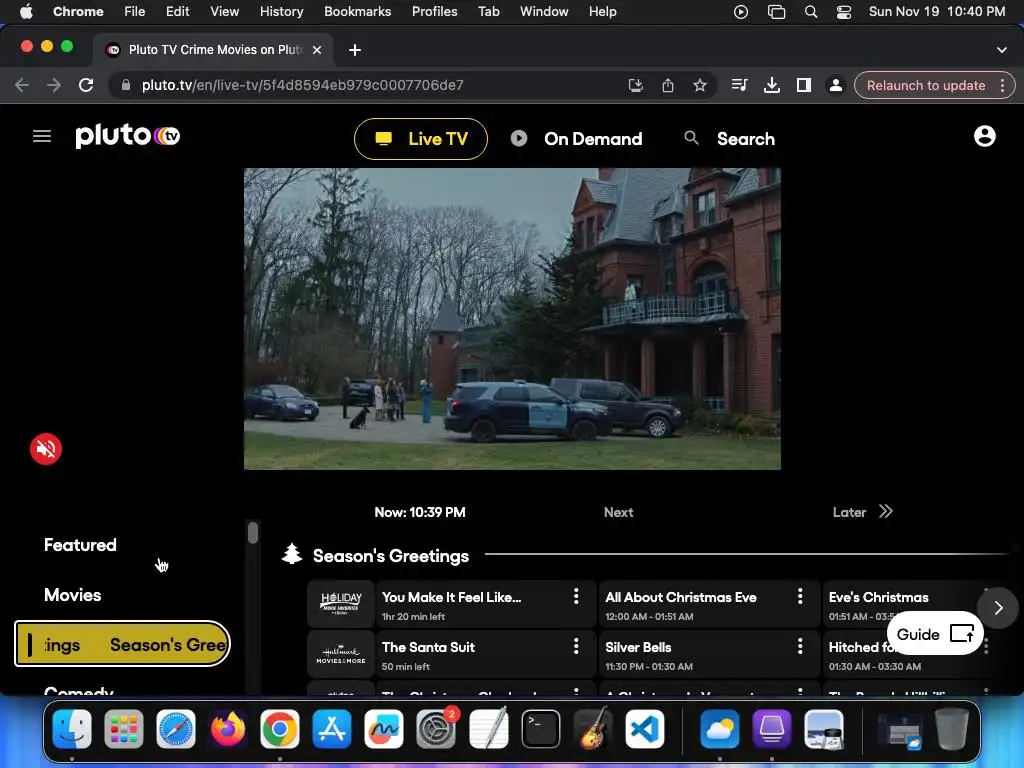
Task: Select the Movies category
Action: (x=72, y=595)
